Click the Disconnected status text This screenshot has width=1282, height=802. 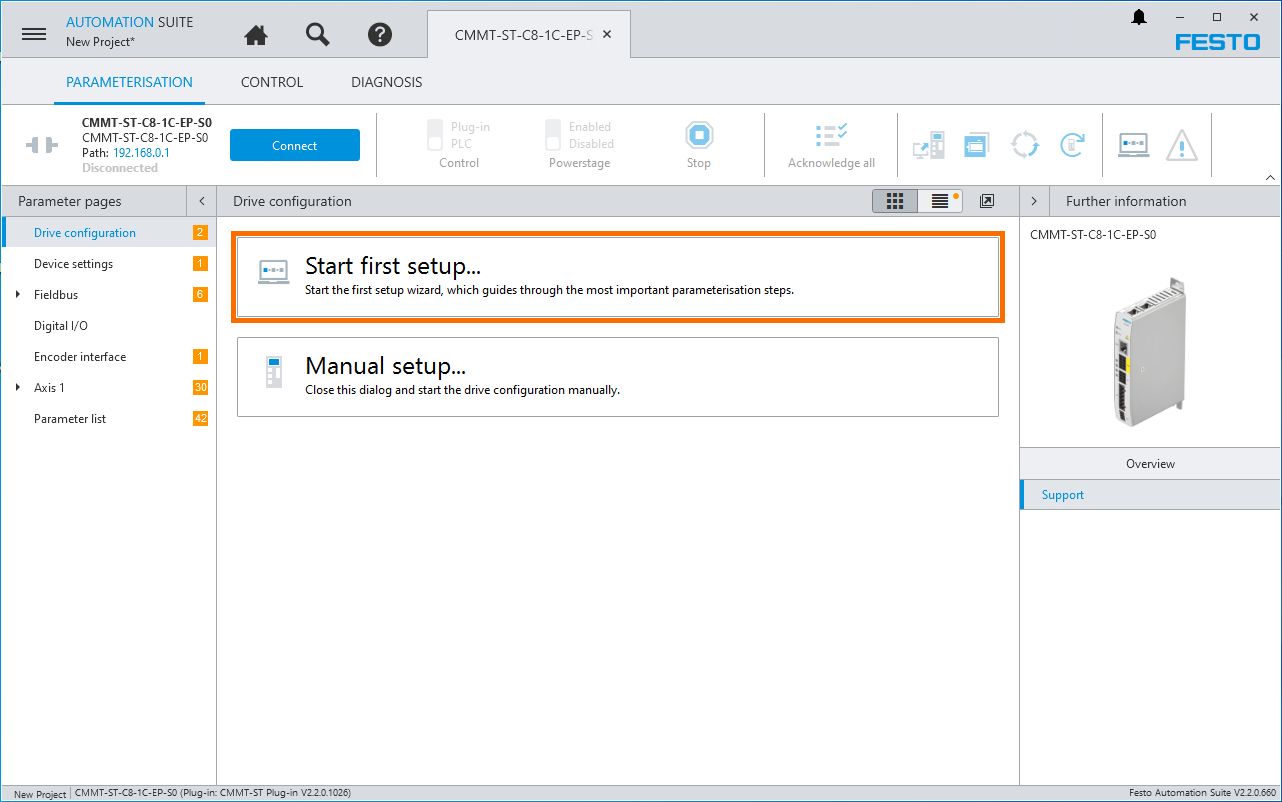coord(120,168)
